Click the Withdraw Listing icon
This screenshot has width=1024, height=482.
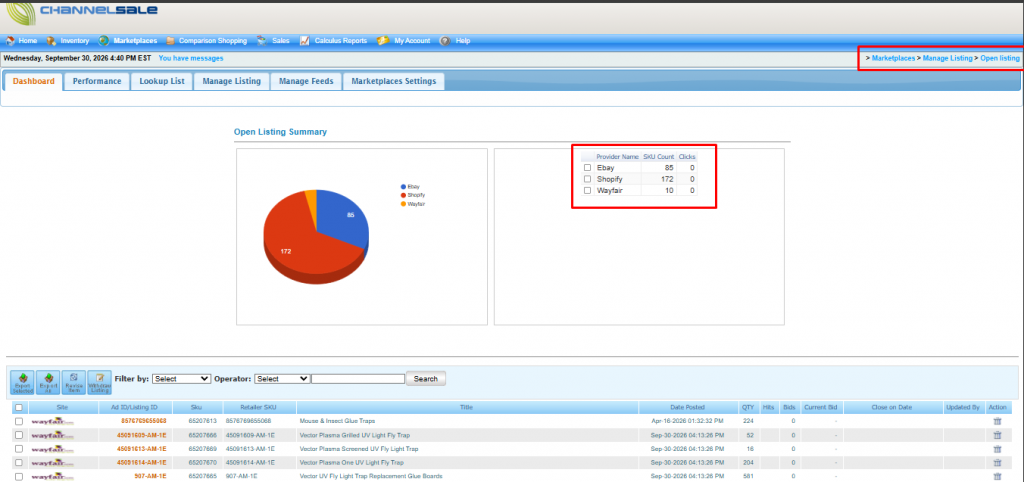(x=99, y=383)
